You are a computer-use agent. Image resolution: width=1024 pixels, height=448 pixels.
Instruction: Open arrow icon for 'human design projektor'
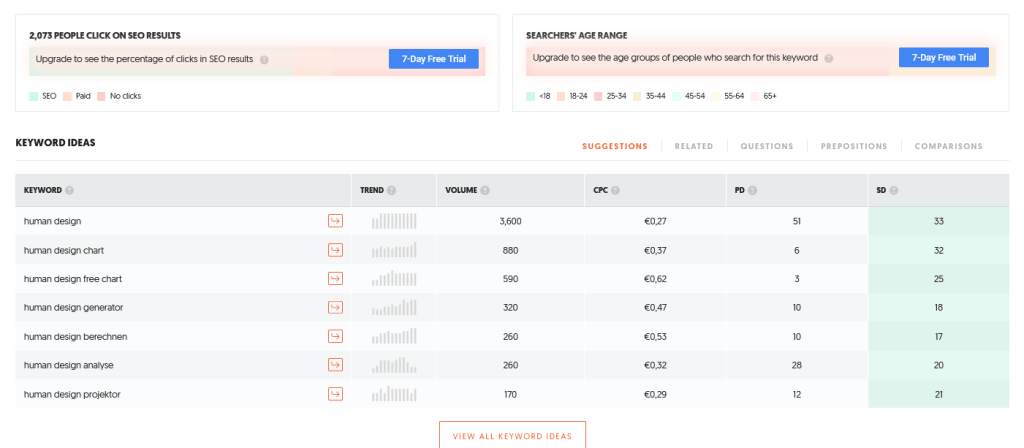coord(335,394)
